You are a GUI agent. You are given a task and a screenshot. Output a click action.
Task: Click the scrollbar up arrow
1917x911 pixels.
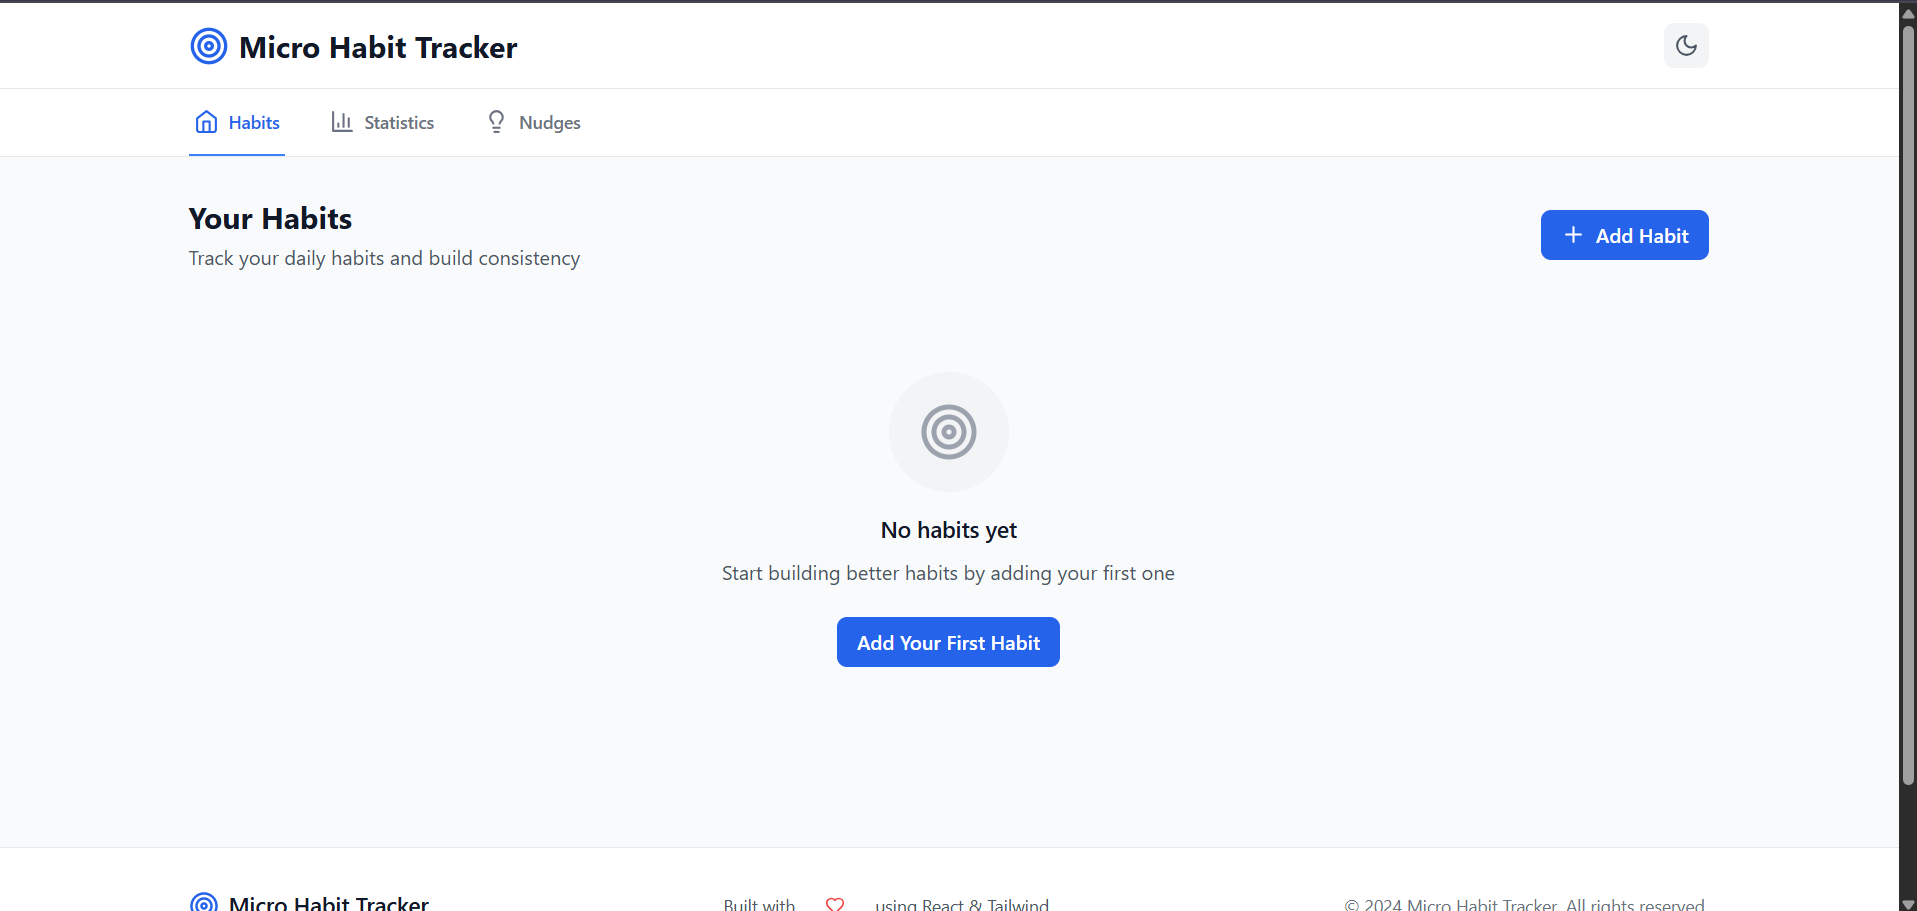pos(1908,12)
